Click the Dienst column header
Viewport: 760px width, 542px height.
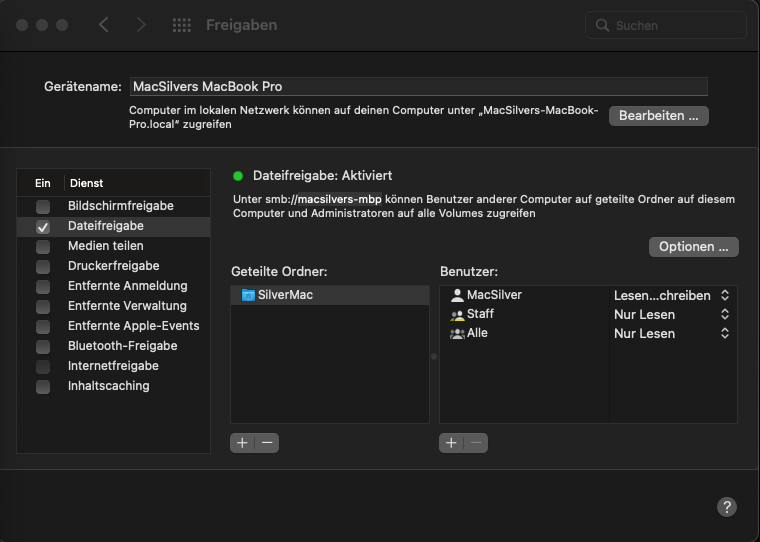138,183
